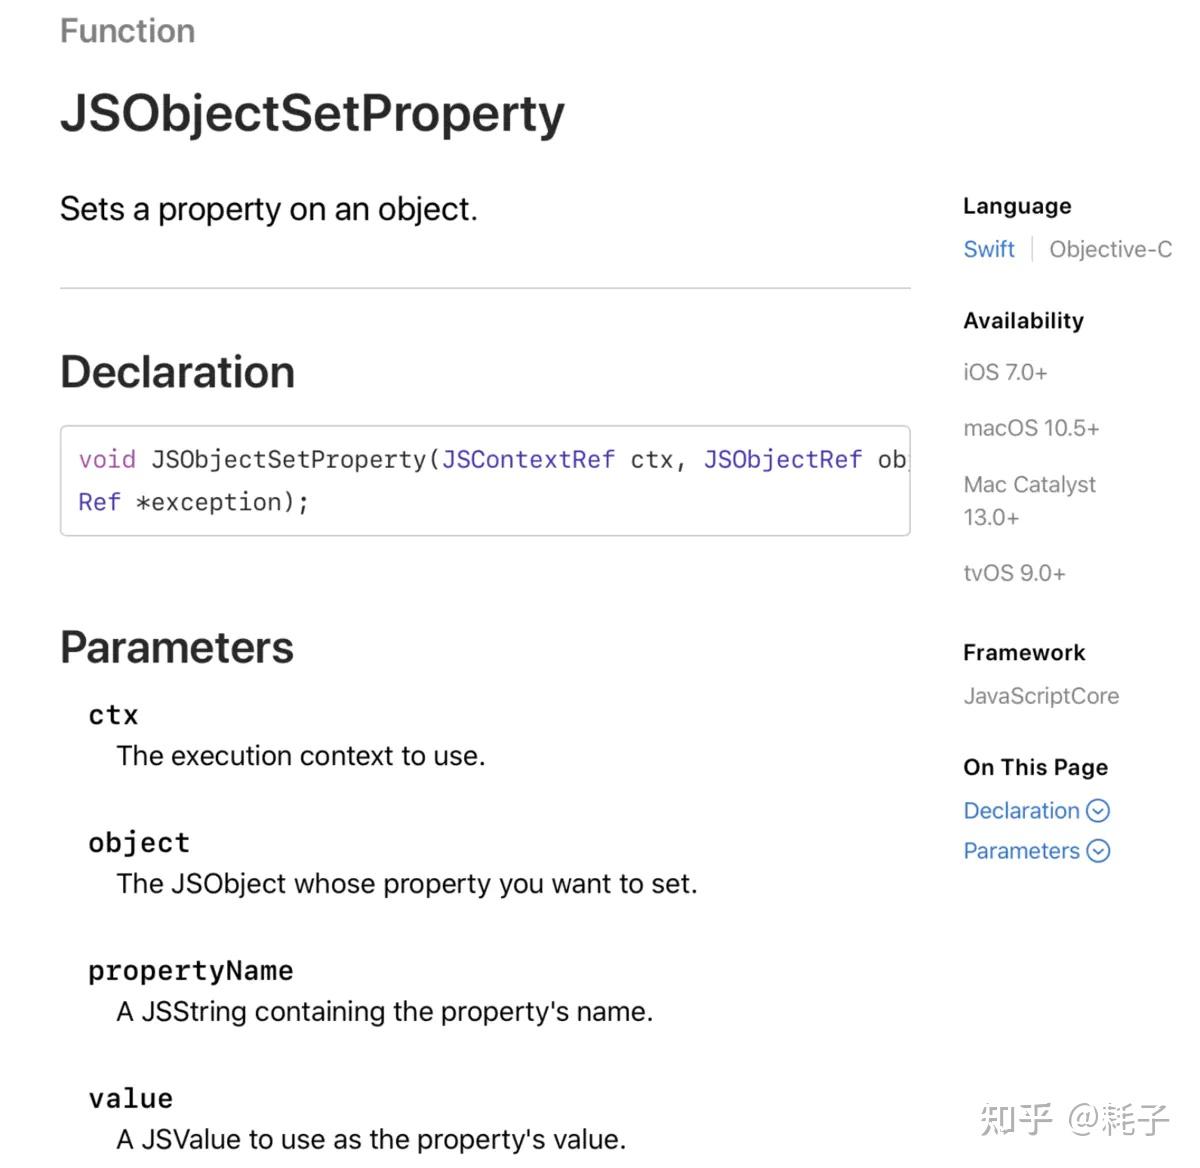The height and width of the screenshot is (1168, 1200).
Task: Switch language to Objective-C
Action: (x=1110, y=249)
